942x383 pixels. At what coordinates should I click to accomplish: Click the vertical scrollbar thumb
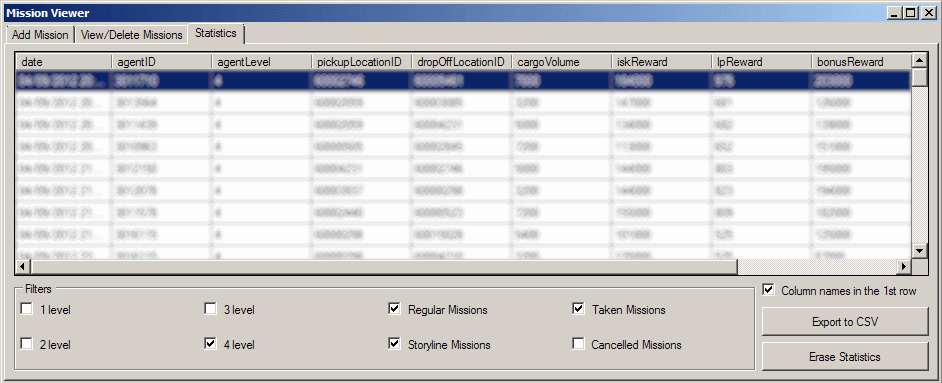click(x=919, y=77)
